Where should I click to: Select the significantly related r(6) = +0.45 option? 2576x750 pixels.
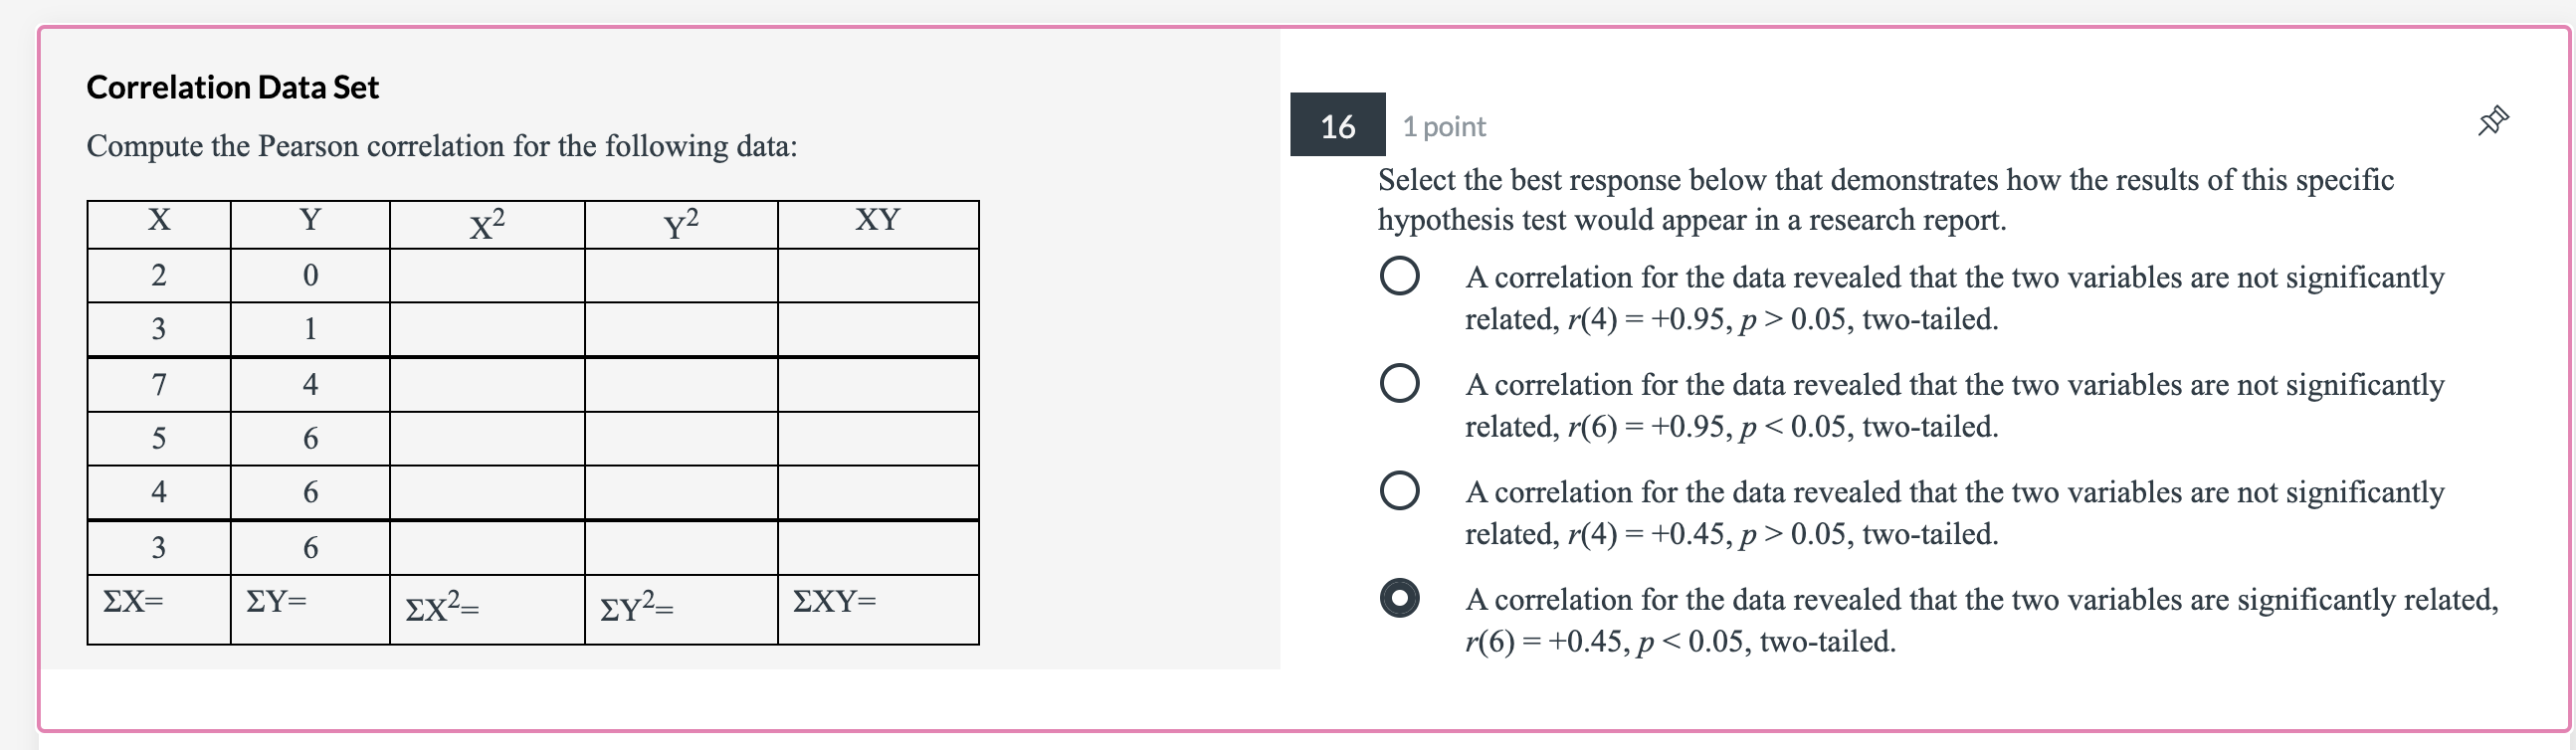pyautogui.click(x=1400, y=601)
